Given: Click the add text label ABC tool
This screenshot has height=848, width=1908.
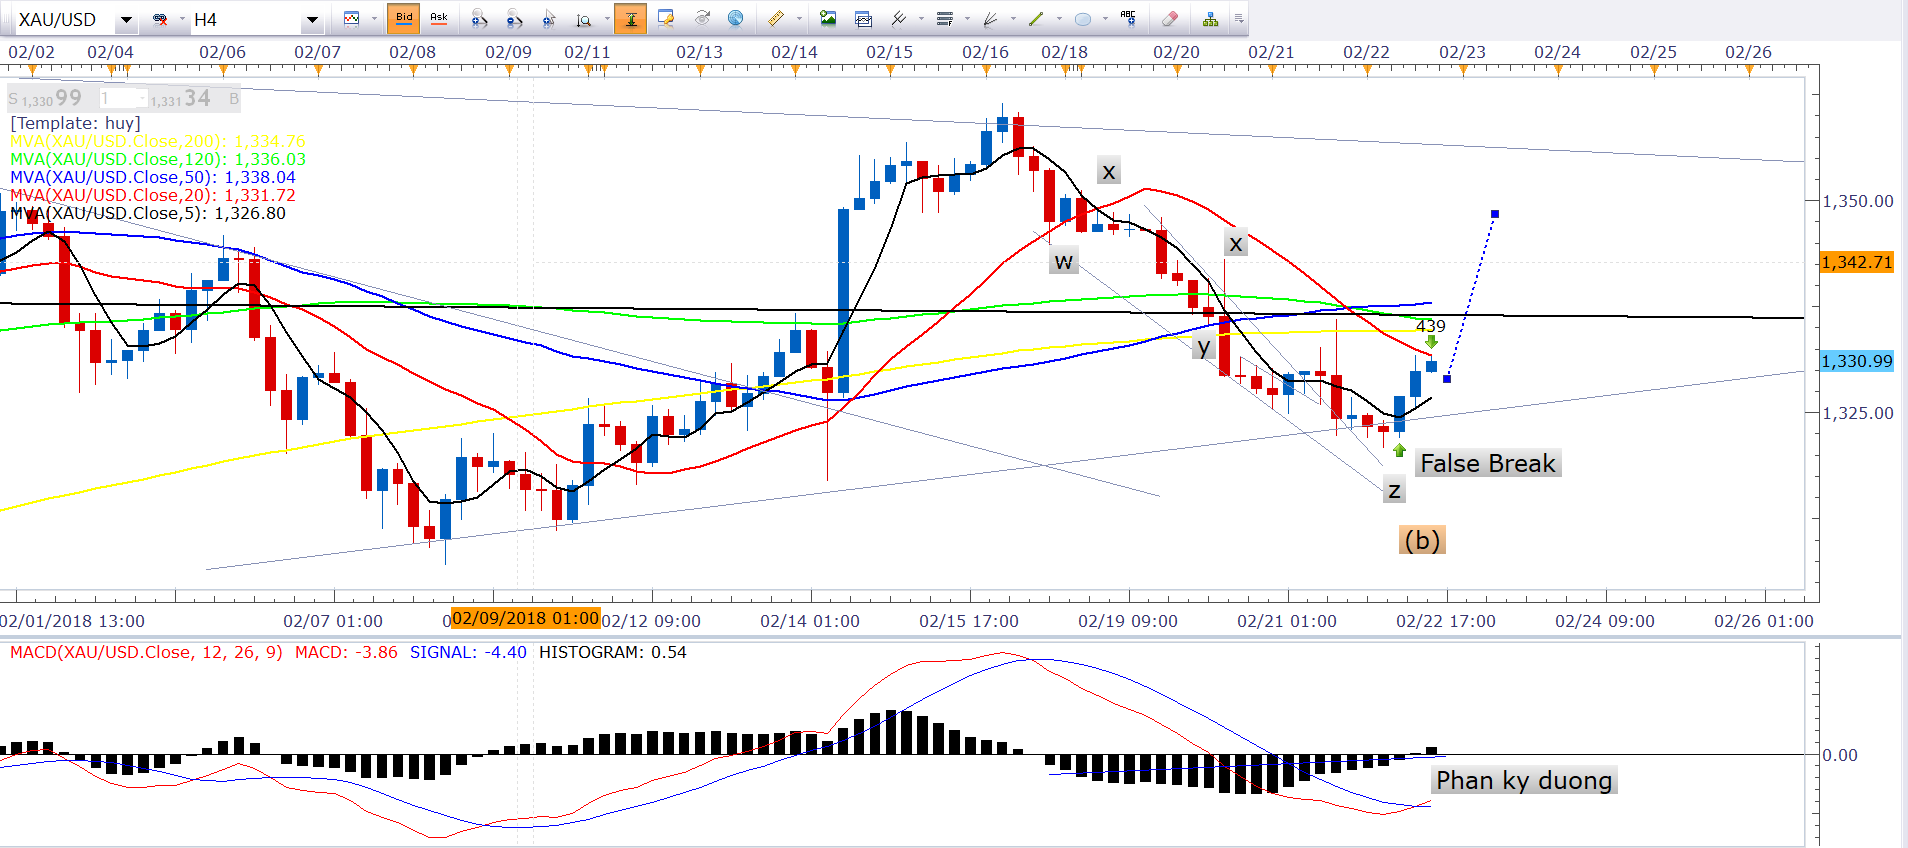Looking at the screenshot, I should [1128, 19].
